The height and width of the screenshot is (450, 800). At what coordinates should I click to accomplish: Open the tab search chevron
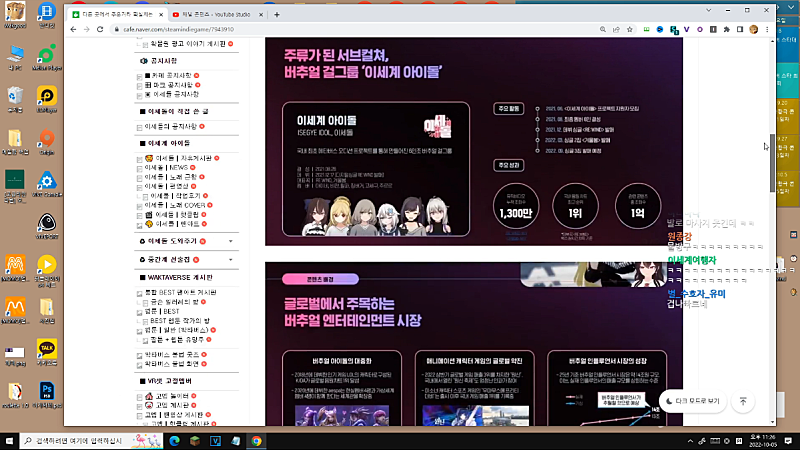click(709, 10)
